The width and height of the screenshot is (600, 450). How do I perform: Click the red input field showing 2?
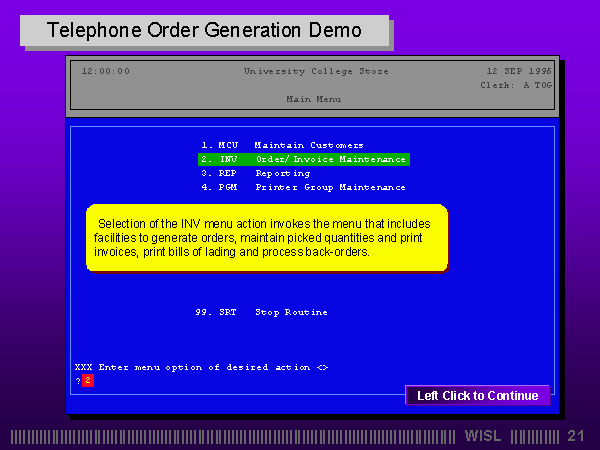pyautogui.click(x=88, y=380)
